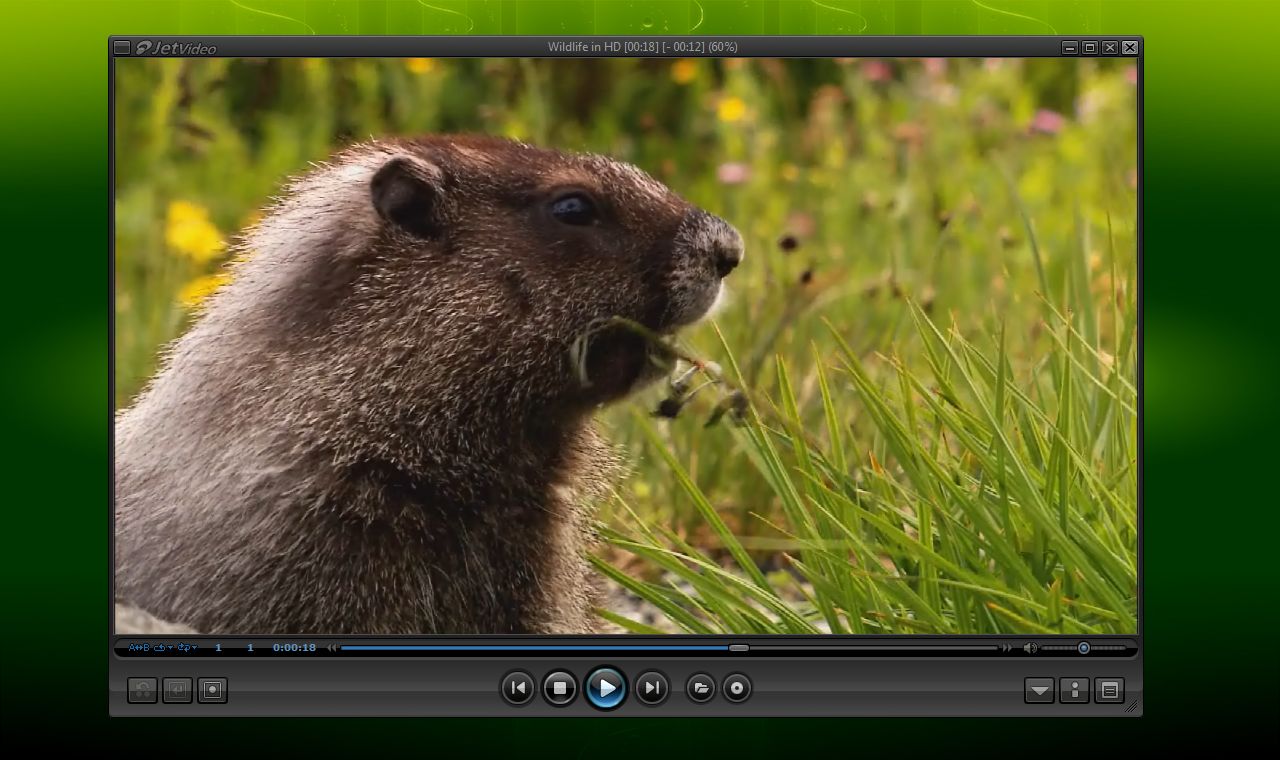Screen dimensions: 1280x760
Task: Start playback with the blue Play button
Action: click(x=606, y=688)
